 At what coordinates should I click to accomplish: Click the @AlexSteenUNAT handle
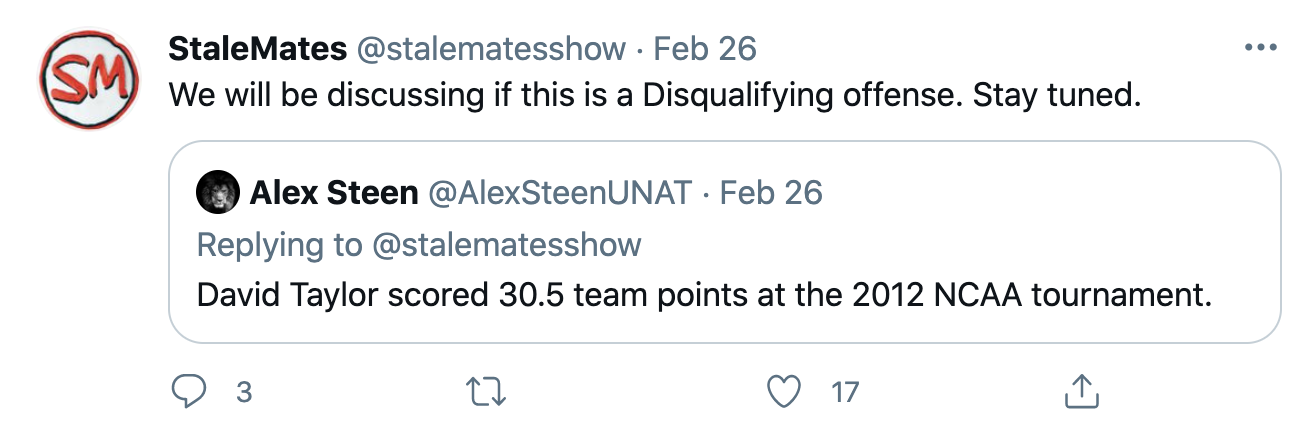point(559,192)
